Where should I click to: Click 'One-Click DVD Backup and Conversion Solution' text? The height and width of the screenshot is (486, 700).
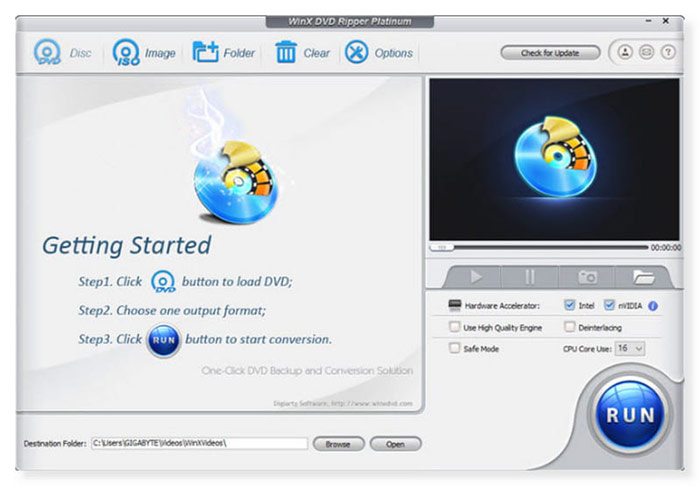[307, 371]
